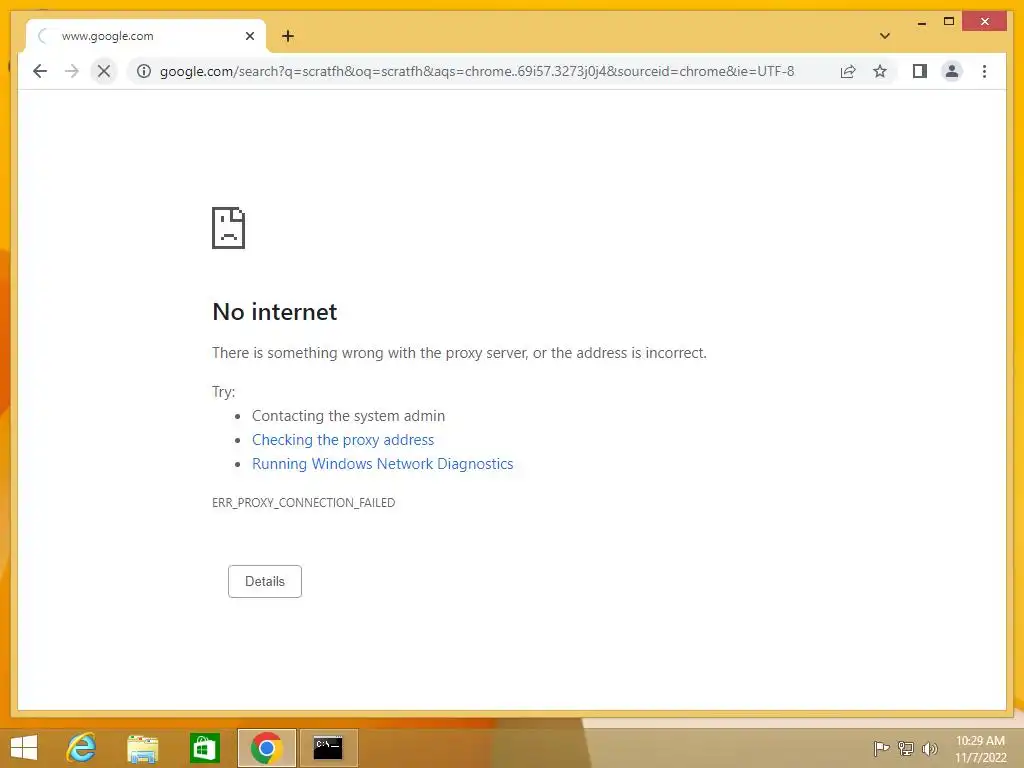Open Chrome three-dot menu

[984, 71]
